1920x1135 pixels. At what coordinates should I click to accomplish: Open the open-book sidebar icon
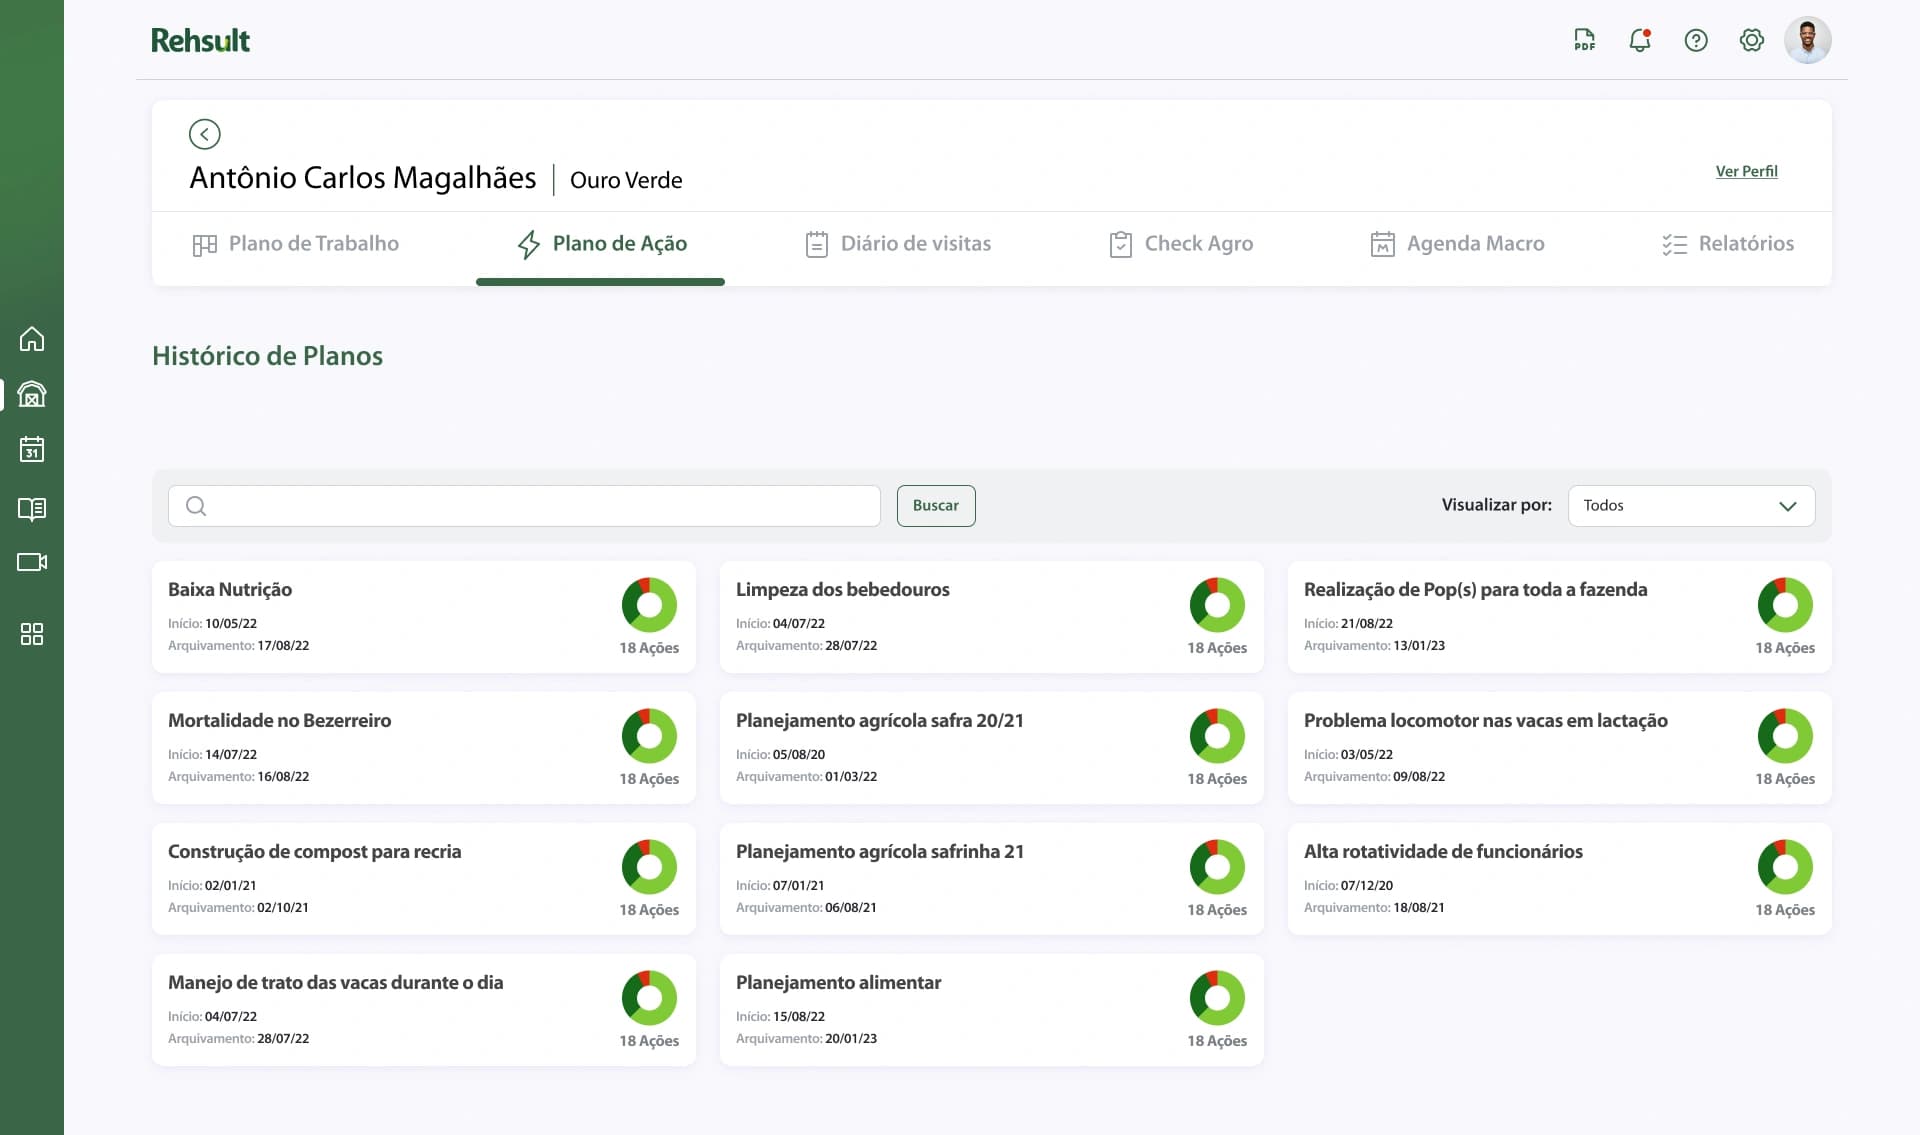click(x=32, y=509)
